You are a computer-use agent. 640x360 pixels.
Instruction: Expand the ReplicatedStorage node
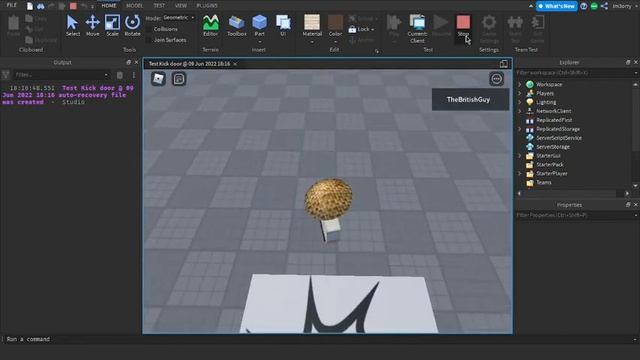click(520, 129)
